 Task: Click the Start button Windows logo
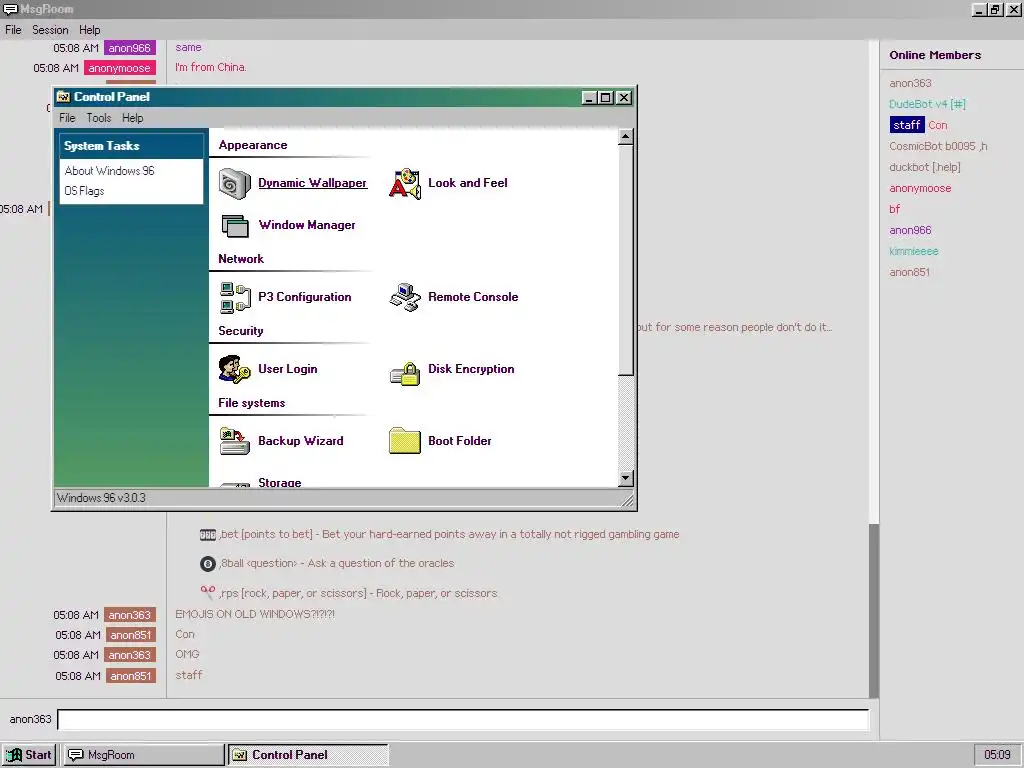click(x=14, y=755)
